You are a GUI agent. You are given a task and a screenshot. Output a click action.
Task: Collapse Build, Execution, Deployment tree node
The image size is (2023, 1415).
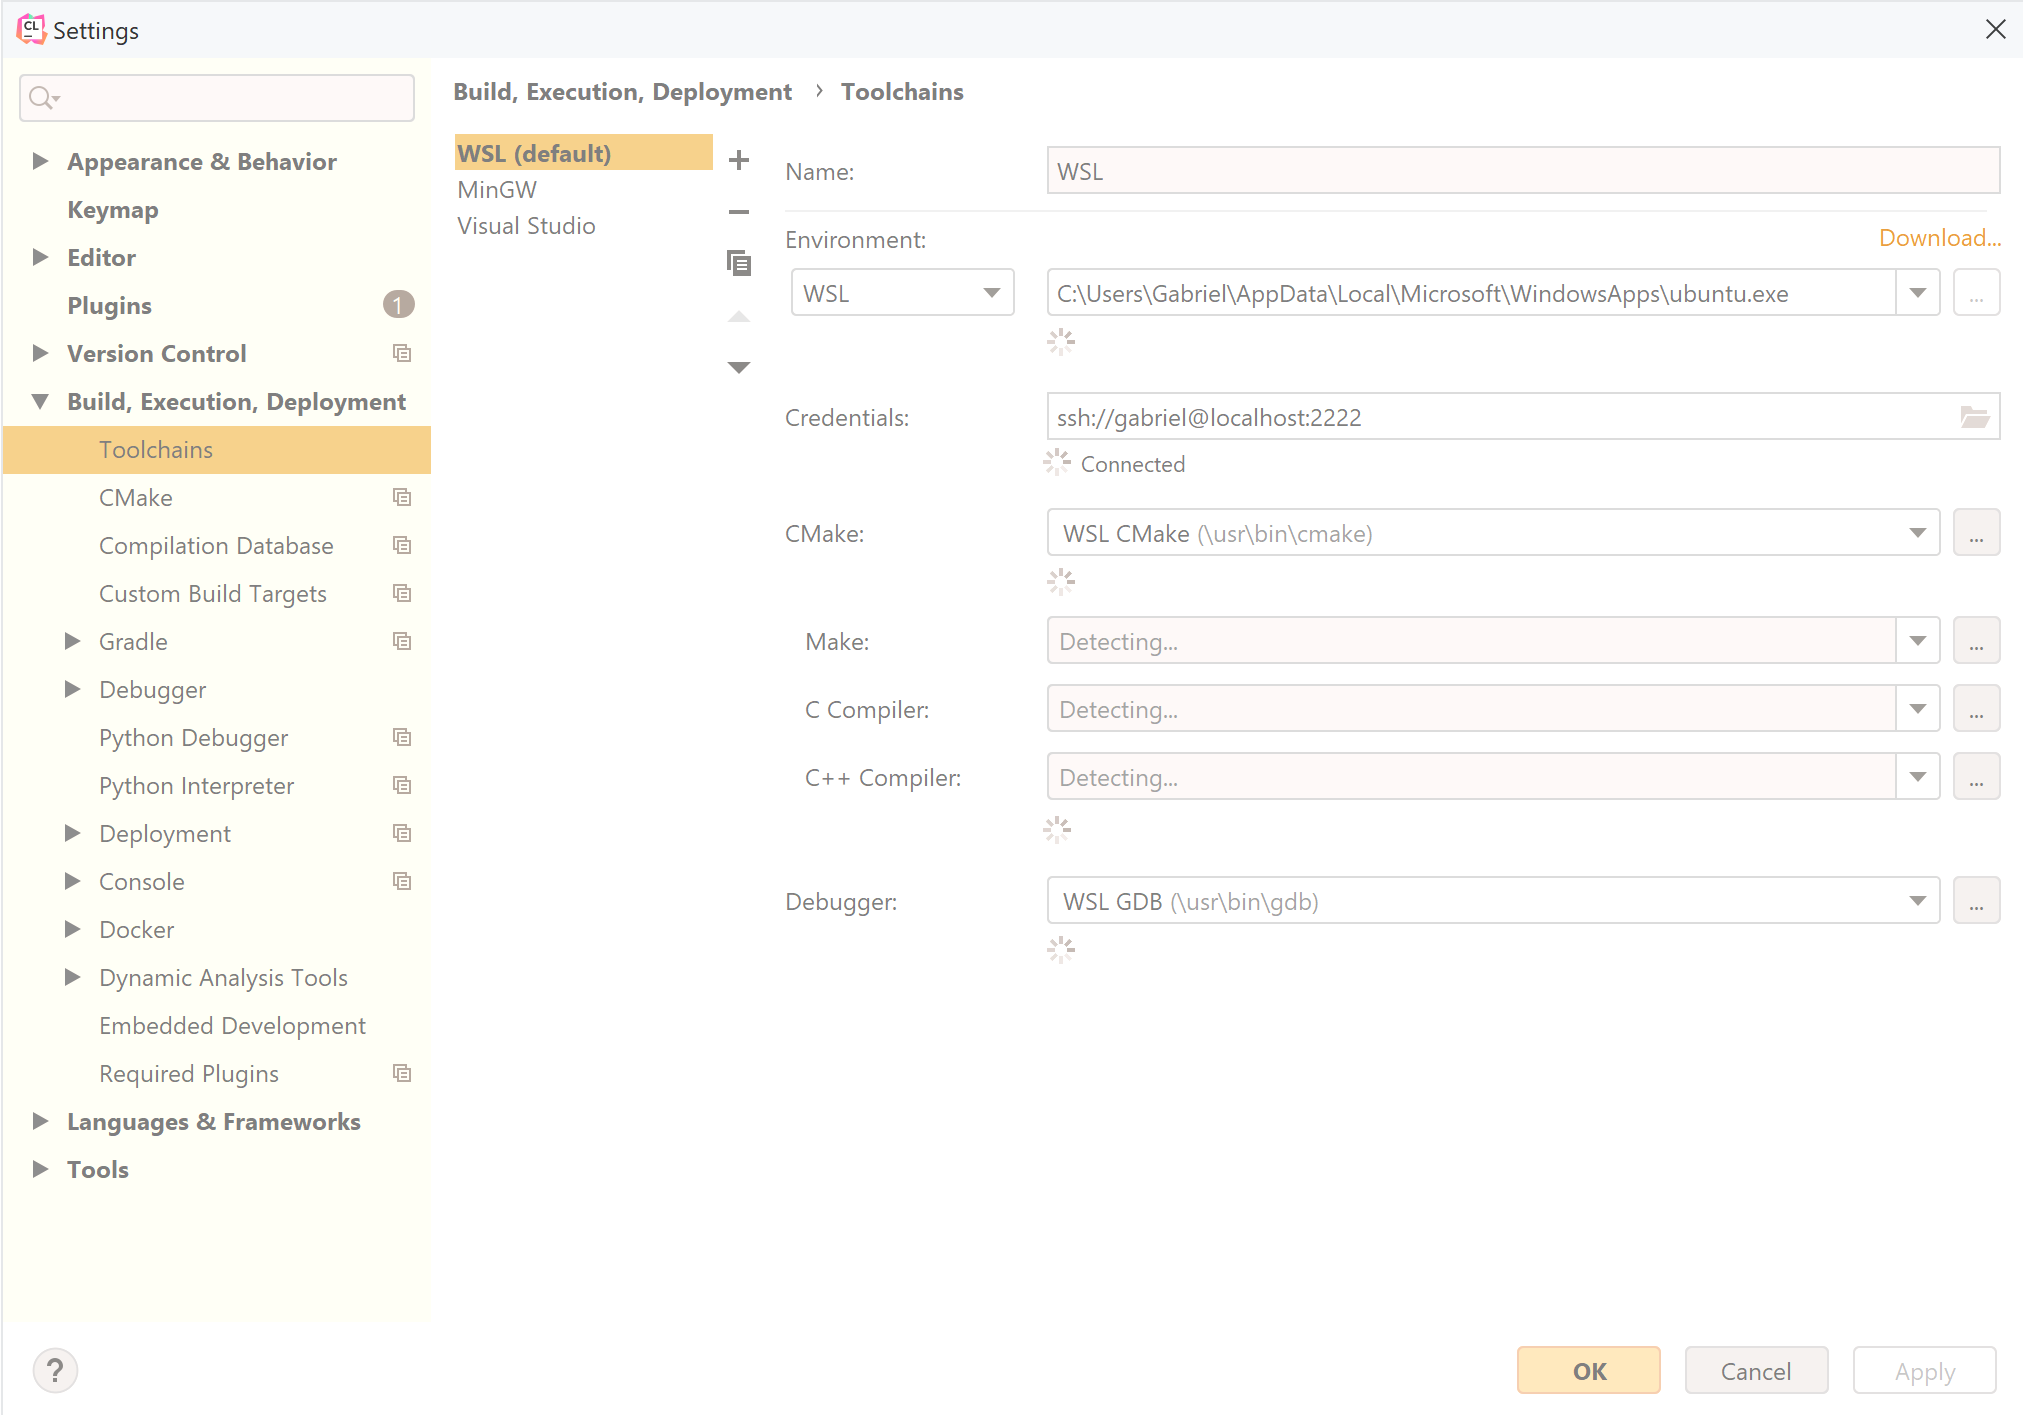tap(41, 401)
